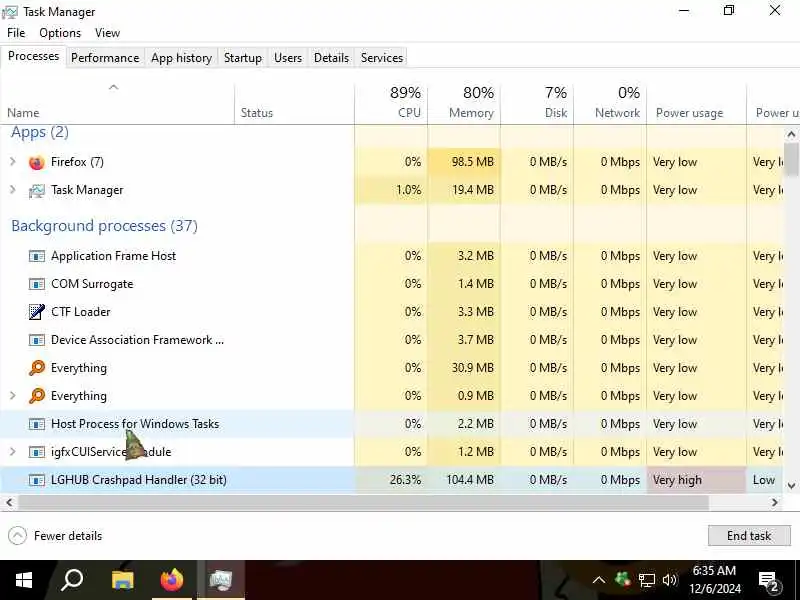The image size is (800, 600).
Task: Click the Task Manager process icon
Action: [37, 190]
